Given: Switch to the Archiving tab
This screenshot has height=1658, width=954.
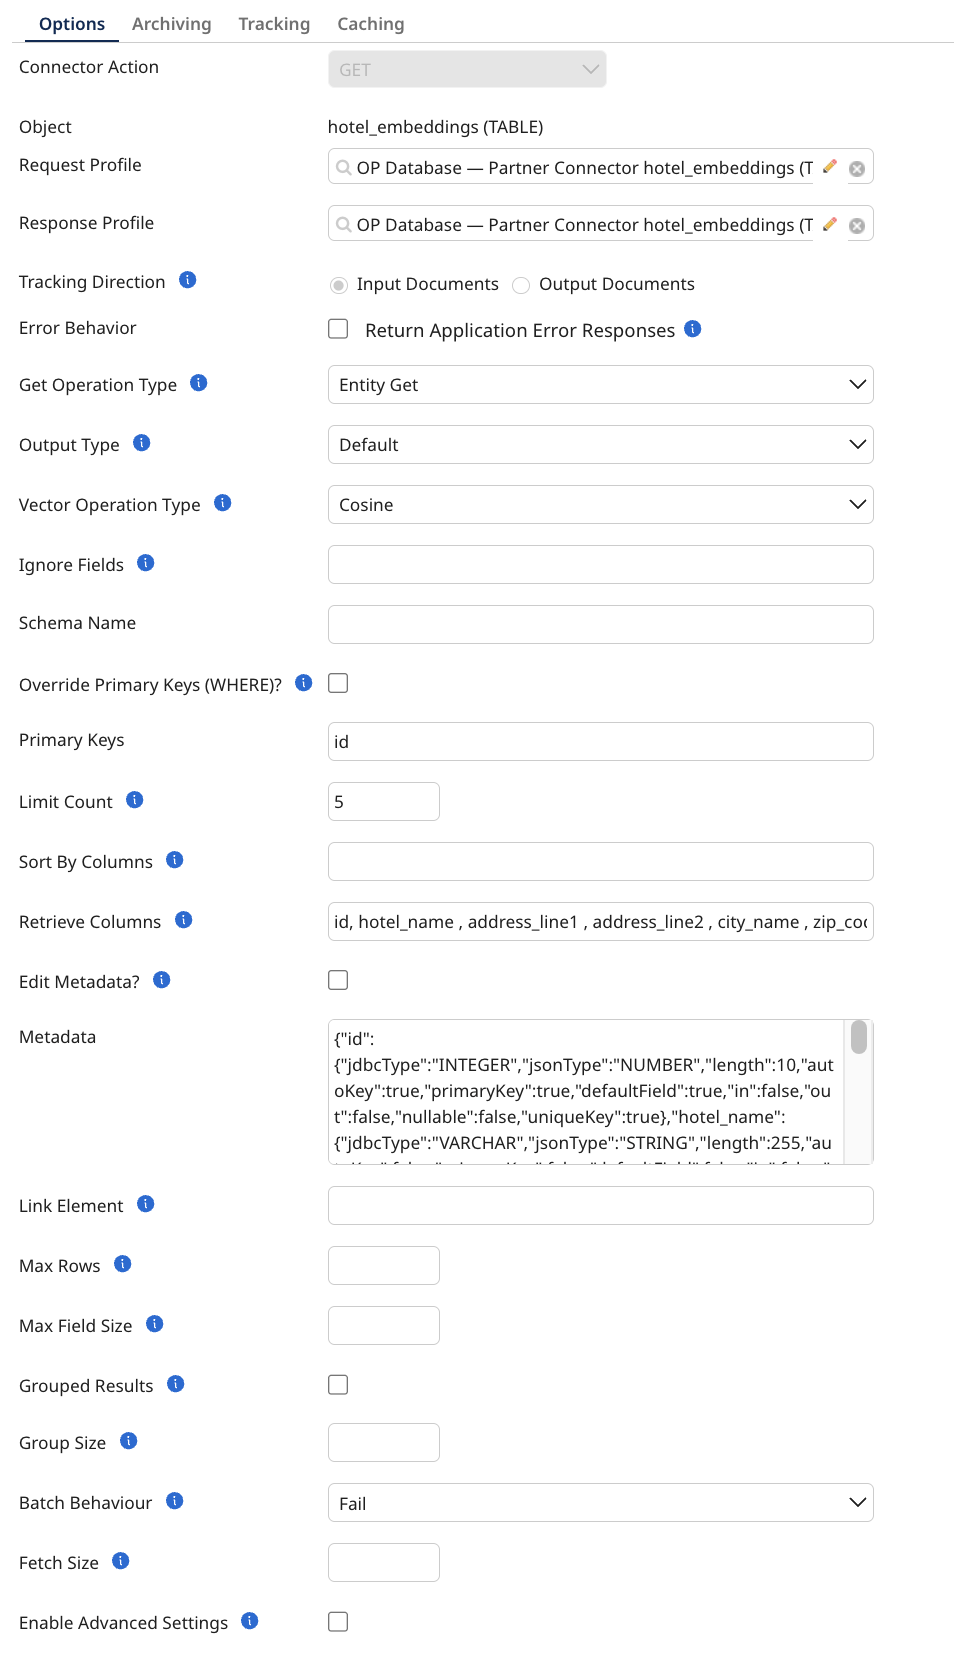Looking at the screenshot, I should click(172, 24).
